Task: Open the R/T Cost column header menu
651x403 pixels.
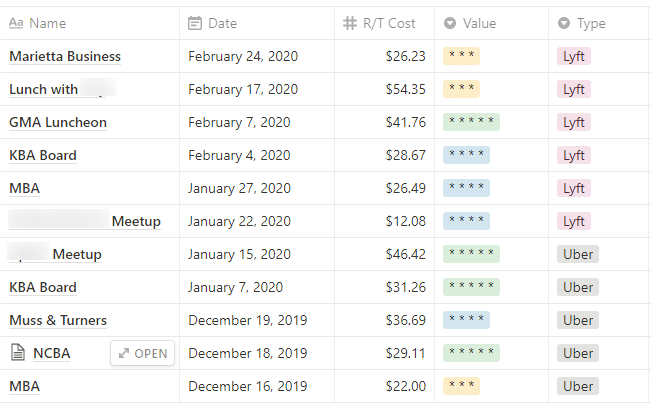Action: click(x=384, y=23)
